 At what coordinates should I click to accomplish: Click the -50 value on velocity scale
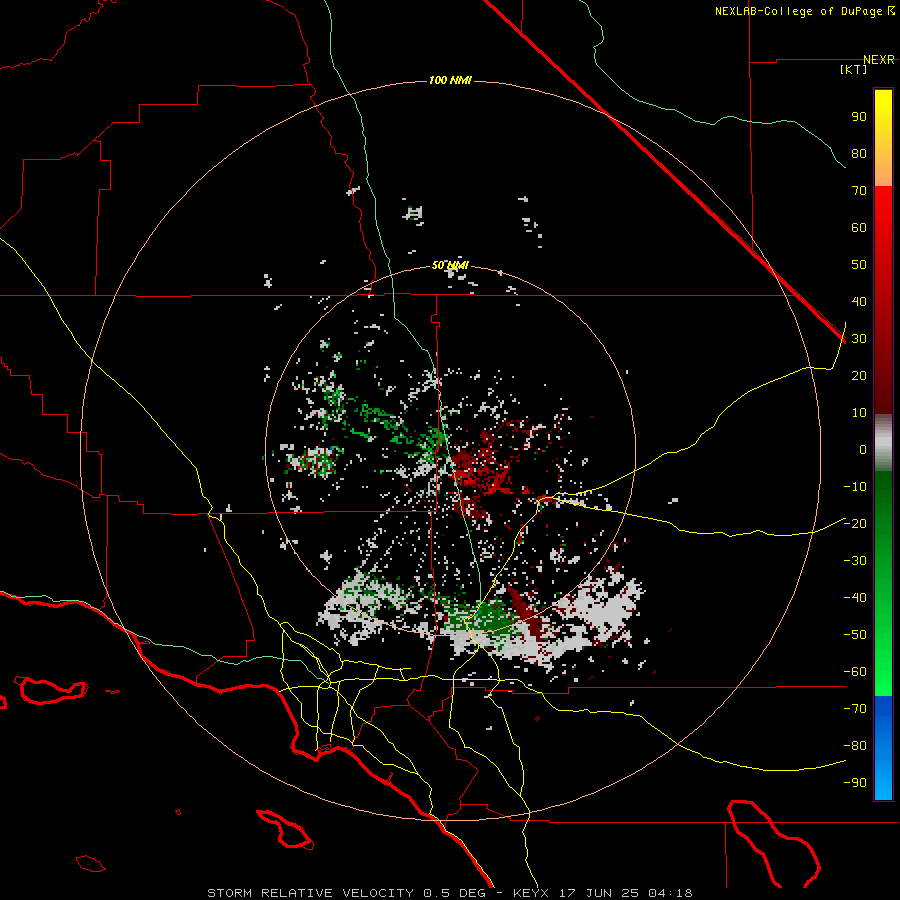point(855,635)
